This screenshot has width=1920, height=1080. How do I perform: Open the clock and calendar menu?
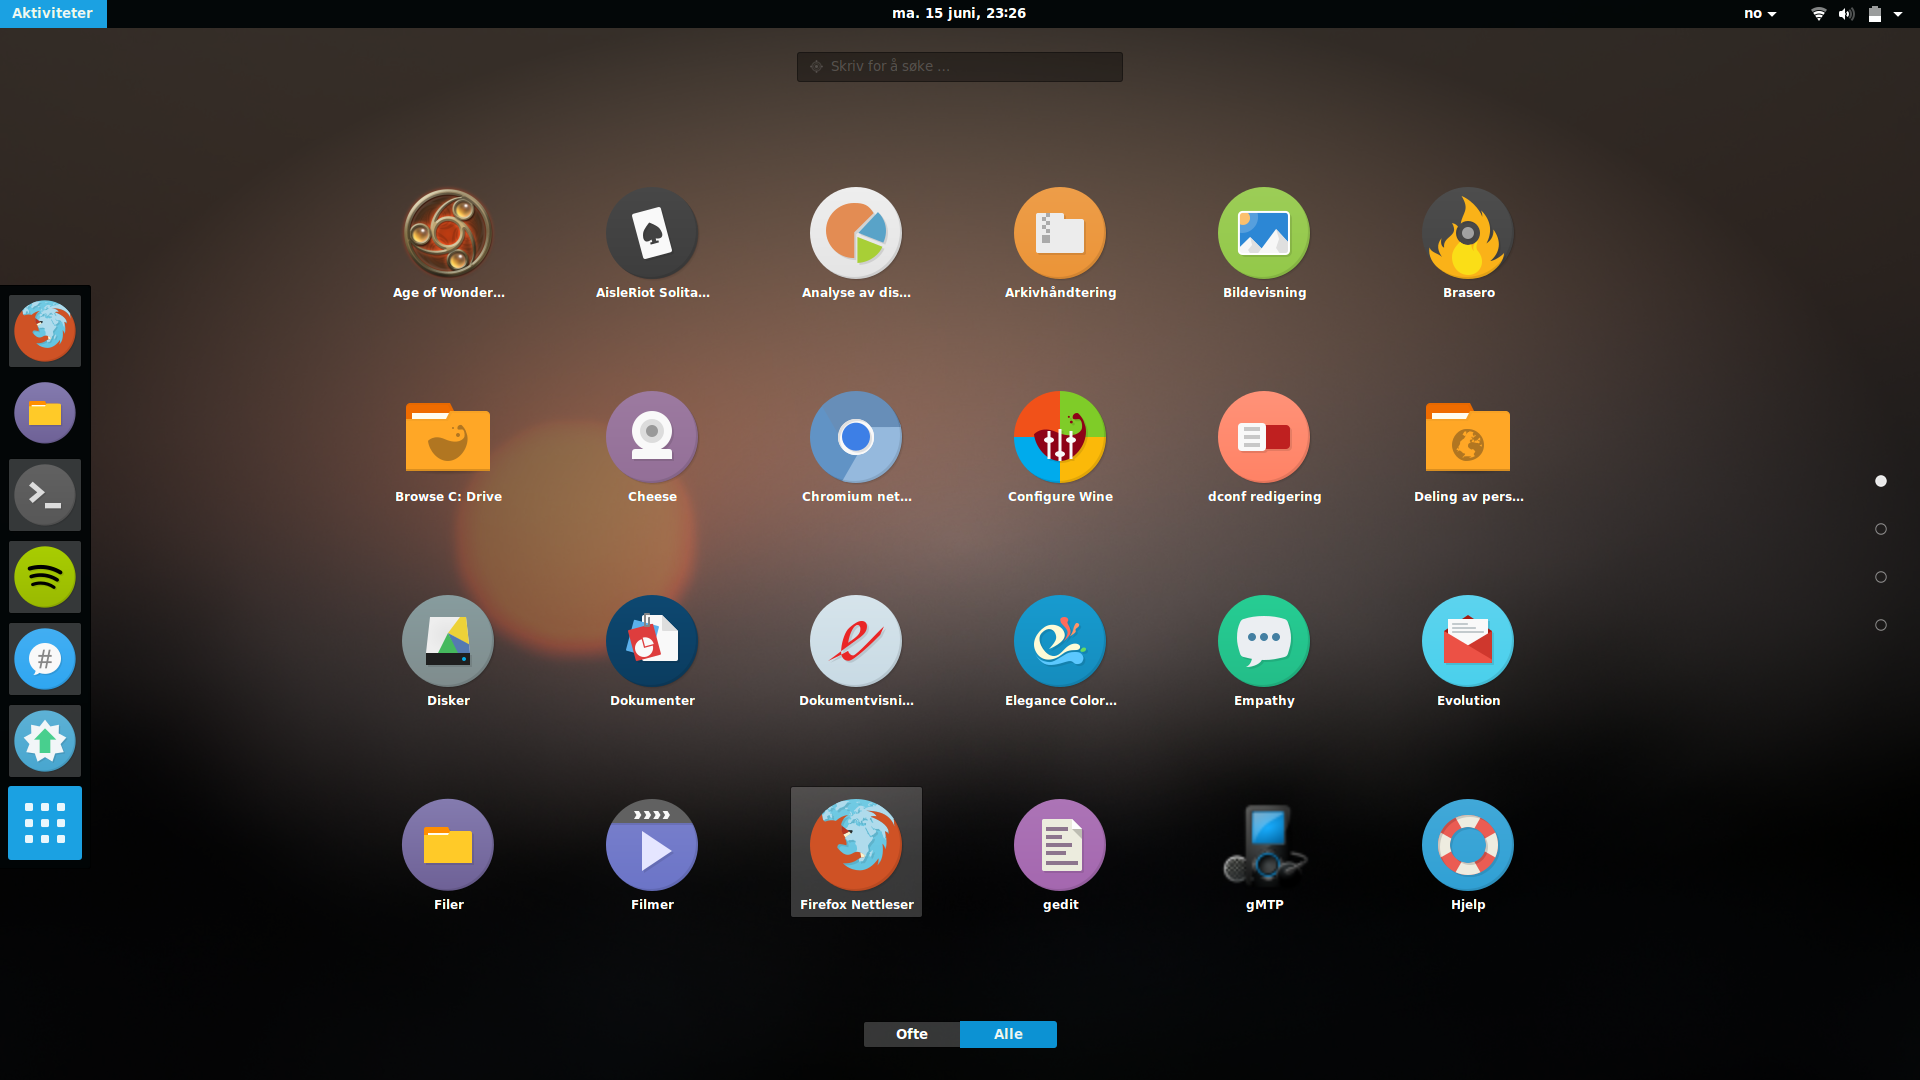point(959,13)
